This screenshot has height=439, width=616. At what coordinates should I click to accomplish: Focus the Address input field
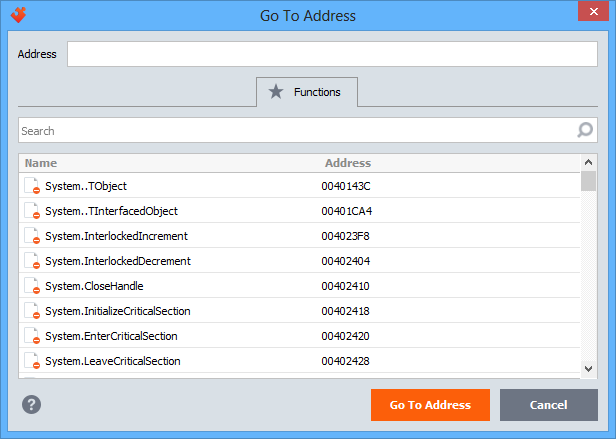tap(332, 54)
